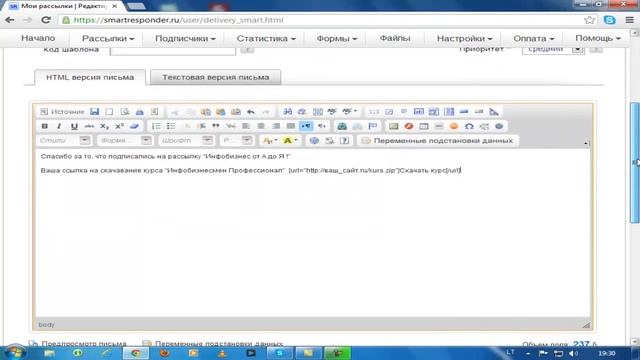Click the Anchor flag icon
Image resolution: width=640 pixels, height=360 pixels.
pos(372,126)
